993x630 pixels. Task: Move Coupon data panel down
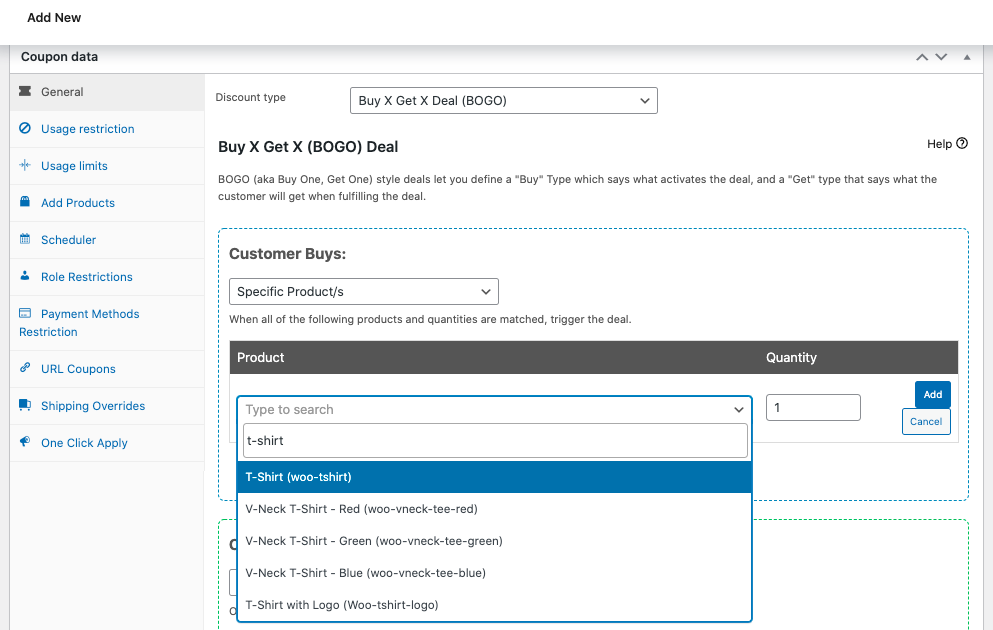point(942,57)
